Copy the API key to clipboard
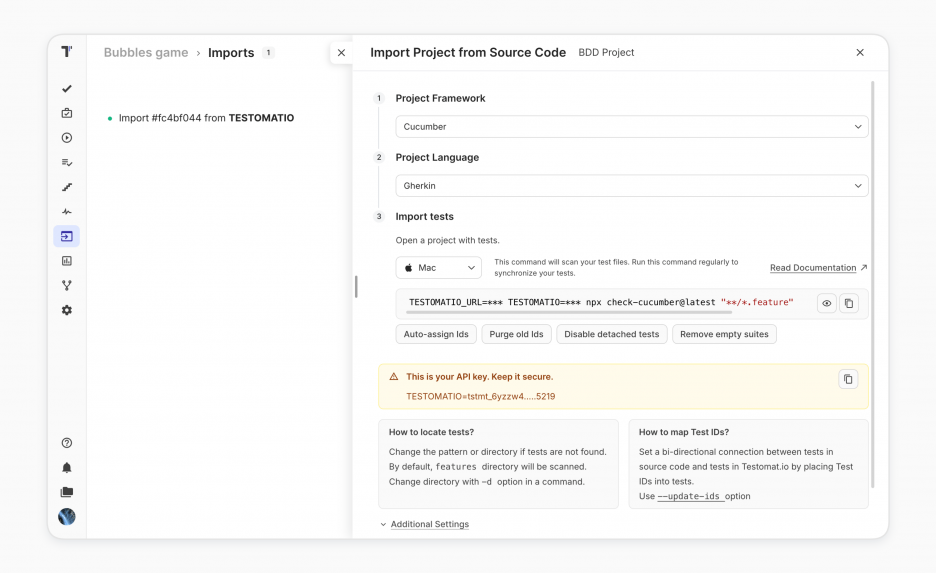Viewport: 936px width, 573px height. (x=848, y=379)
